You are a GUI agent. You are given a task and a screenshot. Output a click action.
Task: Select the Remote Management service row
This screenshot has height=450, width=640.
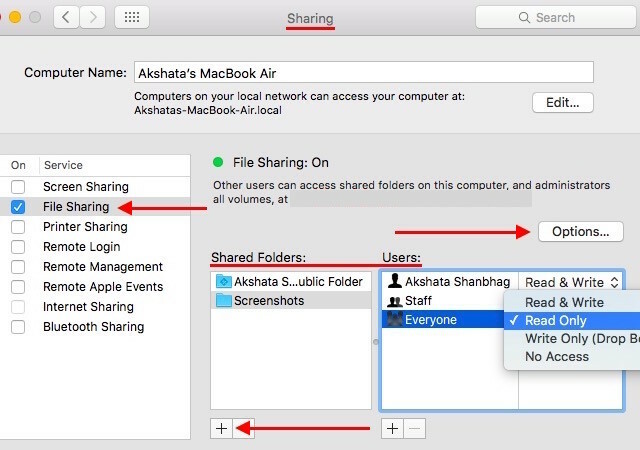[95, 267]
